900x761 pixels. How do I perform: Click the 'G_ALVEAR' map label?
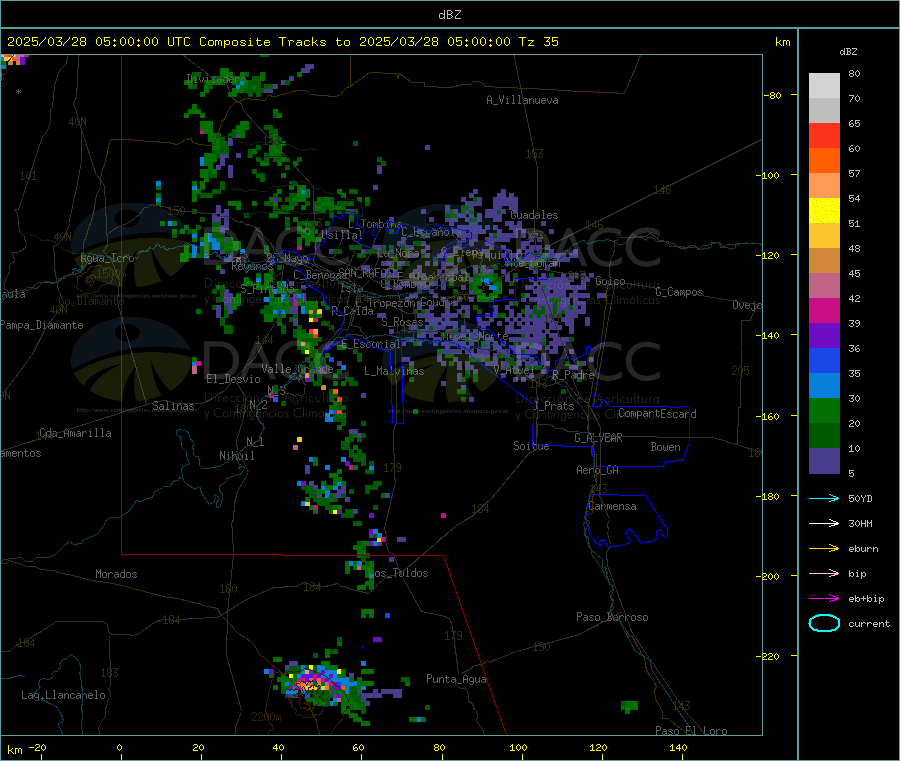(x=598, y=438)
